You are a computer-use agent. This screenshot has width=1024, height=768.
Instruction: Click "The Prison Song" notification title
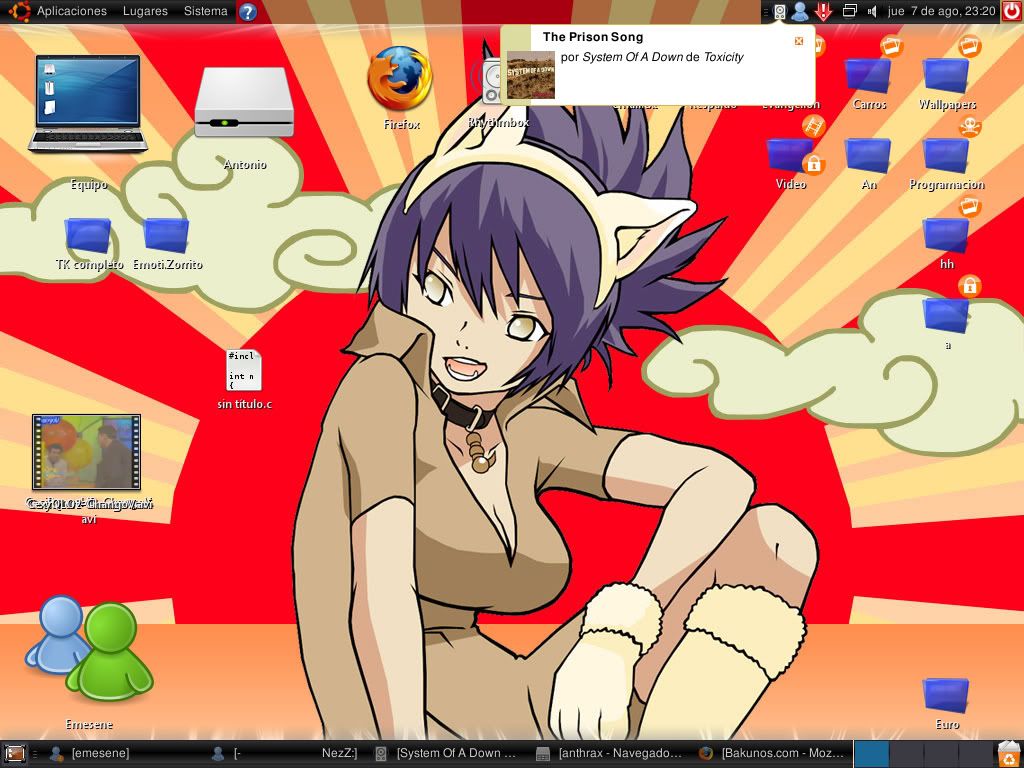tap(592, 37)
